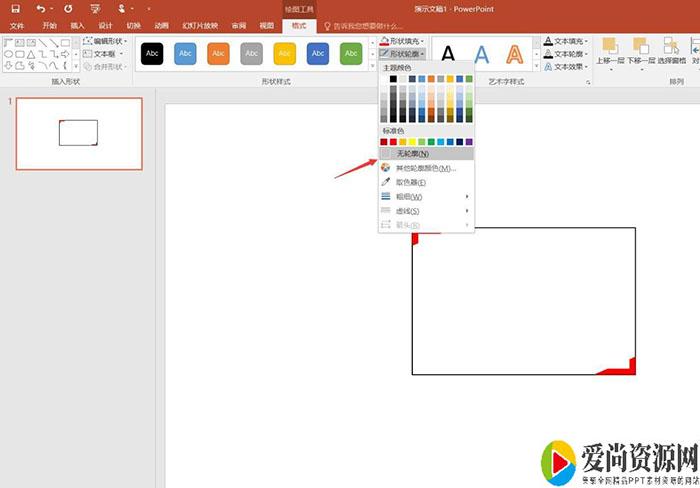The width and height of the screenshot is (700, 488).
Task: Open the Text Fill (文本填充) dropdown
Action: [x=566, y=41]
